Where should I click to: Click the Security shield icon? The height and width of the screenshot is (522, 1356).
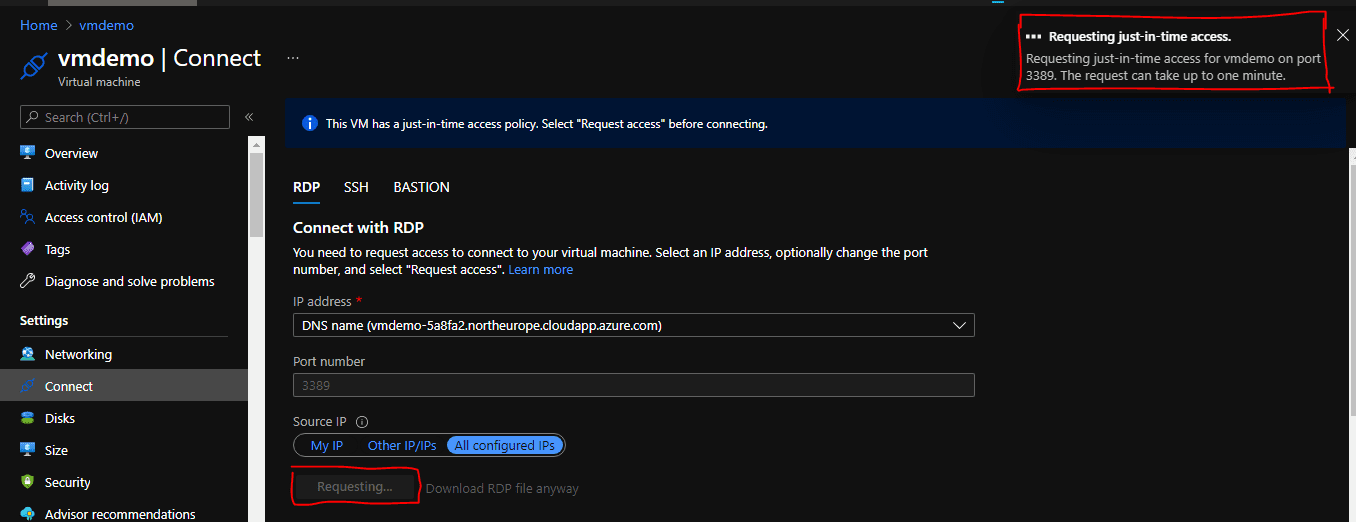[28, 482]
